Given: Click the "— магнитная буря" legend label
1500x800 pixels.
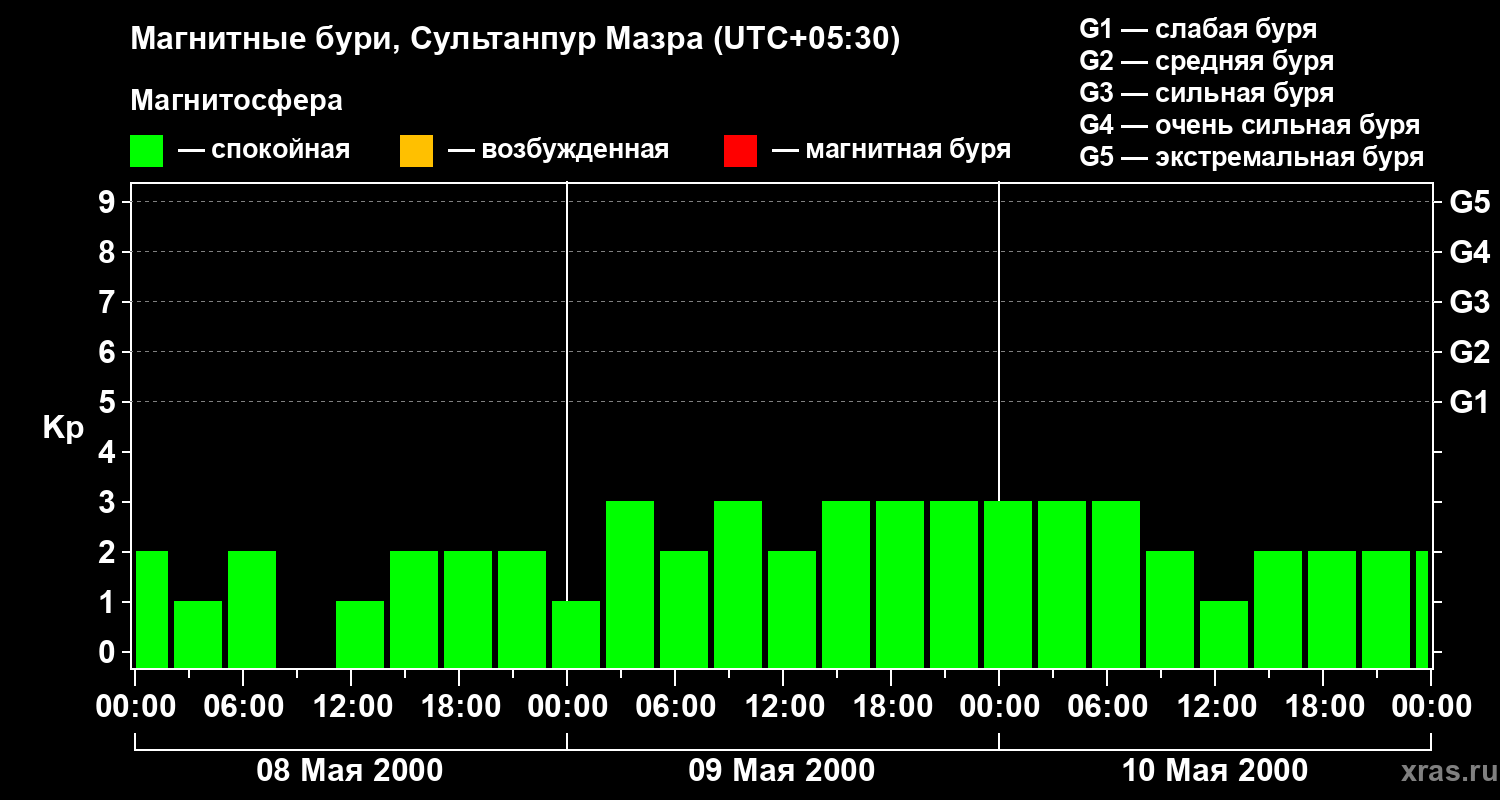Looking at the screenshot, I should point(891,150).
